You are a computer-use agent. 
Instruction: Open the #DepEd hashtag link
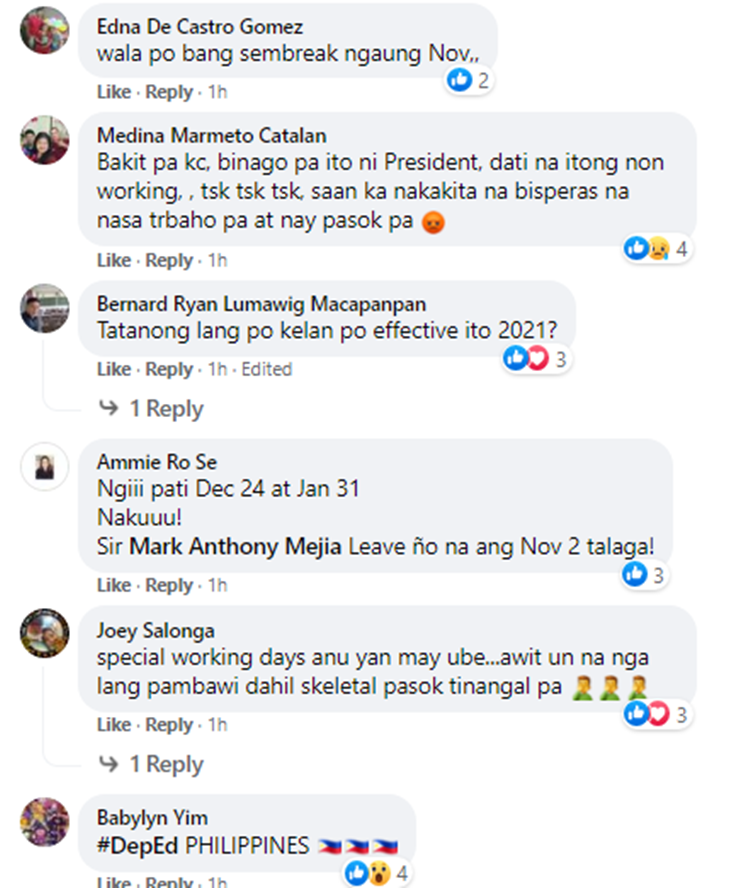138,846
